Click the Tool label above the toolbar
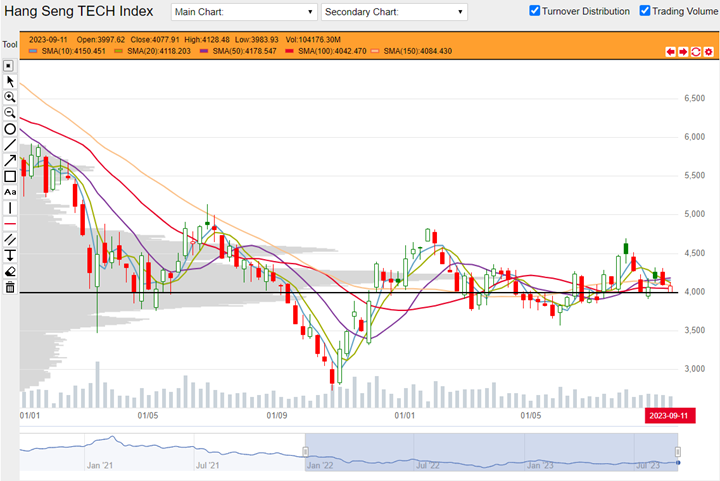Image resolution: width=720 pixels, height=481 pixels. [10, 45]
